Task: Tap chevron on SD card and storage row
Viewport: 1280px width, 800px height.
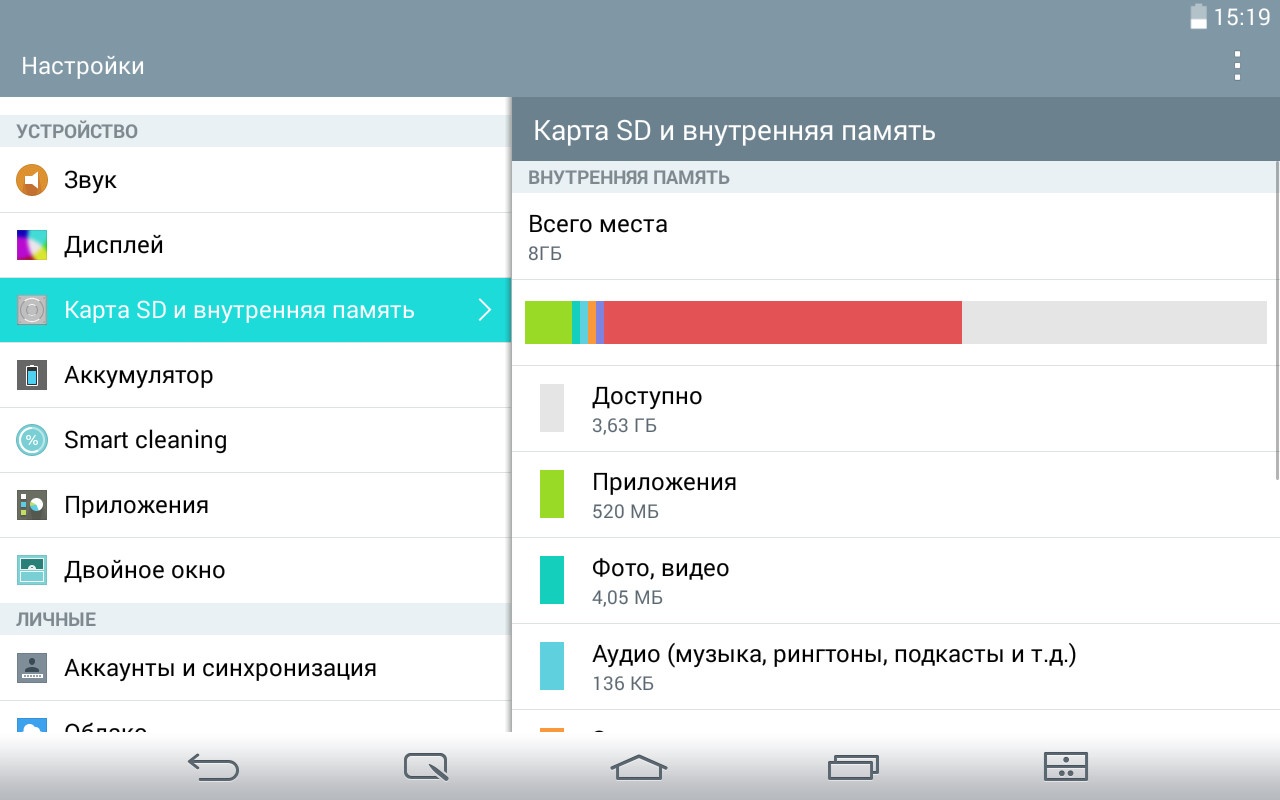Action: point(485,310)
